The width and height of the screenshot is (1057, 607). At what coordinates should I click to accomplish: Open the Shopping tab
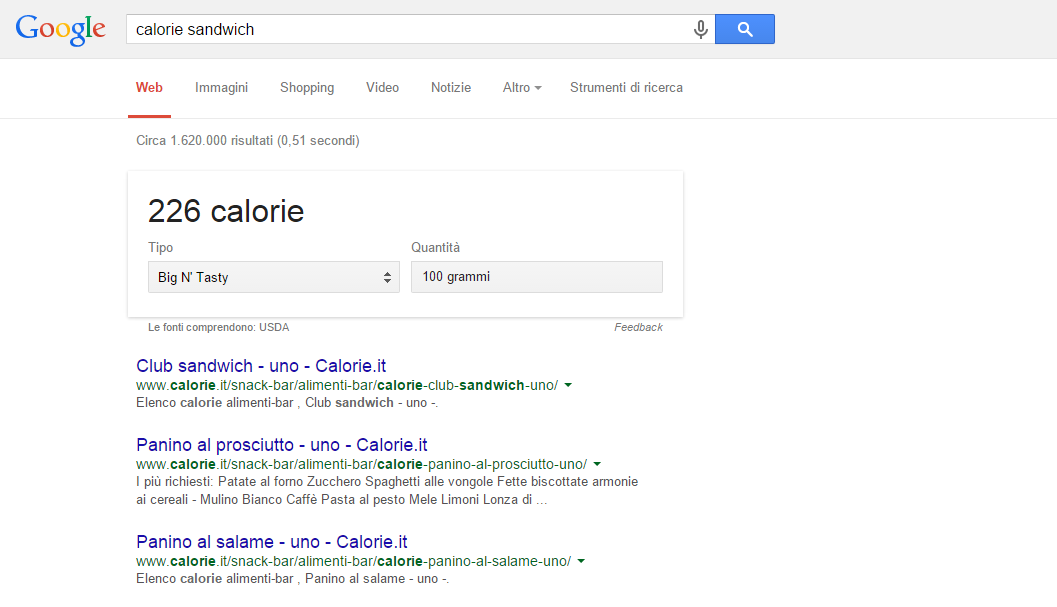pos(307,88)
